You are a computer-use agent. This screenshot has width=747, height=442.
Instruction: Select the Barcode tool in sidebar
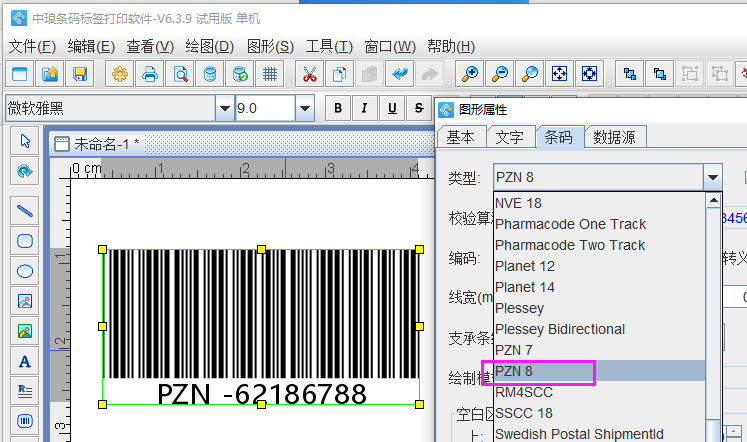click(x=26, y=421)
